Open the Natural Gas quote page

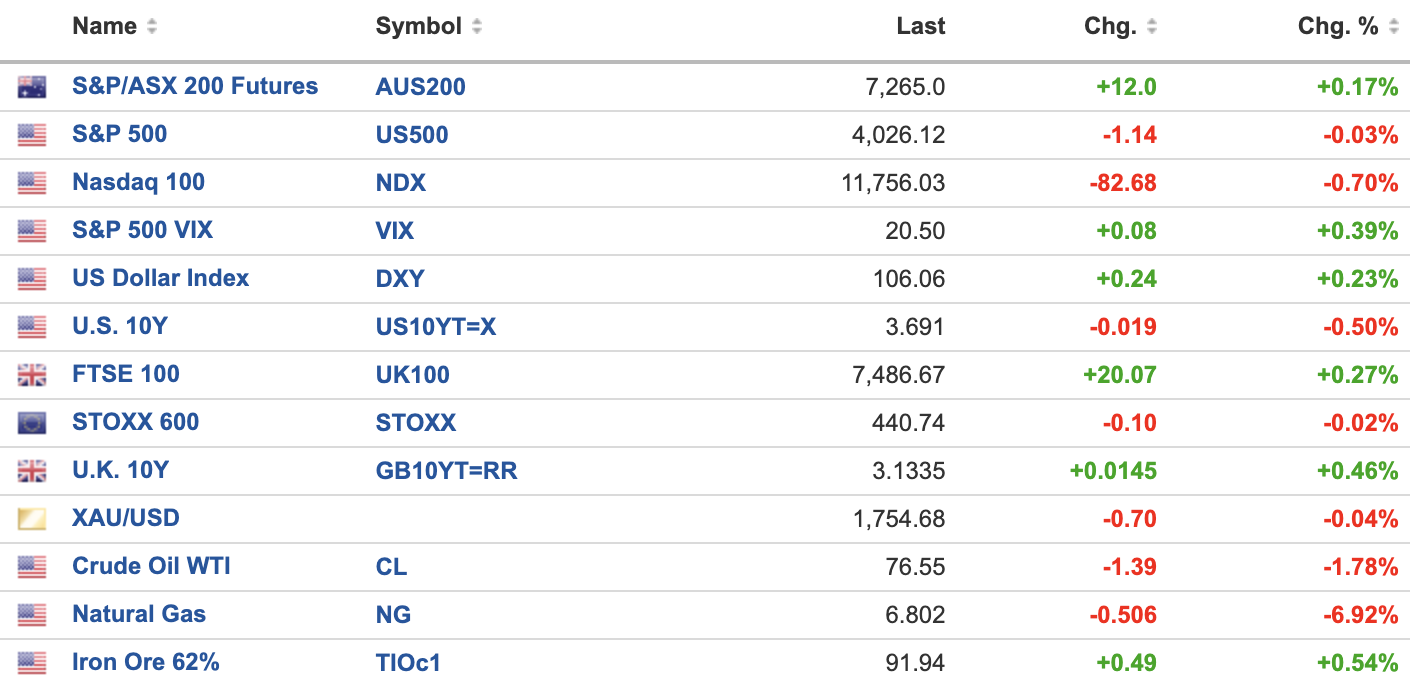click(139, 614)
